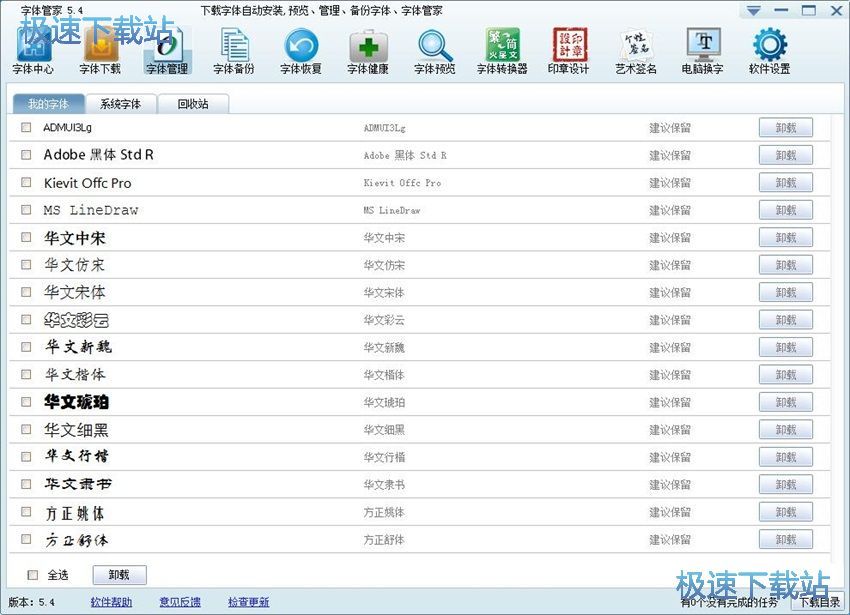
Task: Switch to the 我的字体 tab
Action: tap(48, 104)
